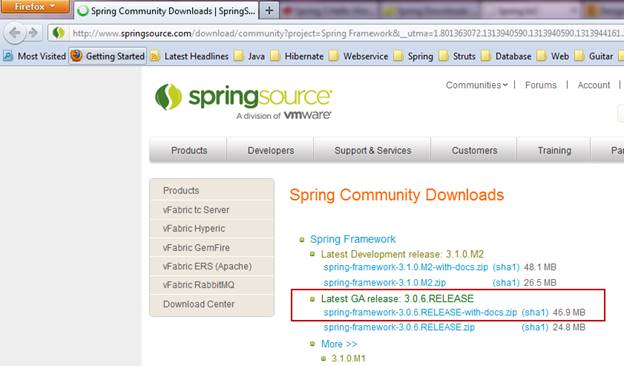This screenshot has height=366, width=624.
Task: Open the Forums link
Action: coord(540,85)
